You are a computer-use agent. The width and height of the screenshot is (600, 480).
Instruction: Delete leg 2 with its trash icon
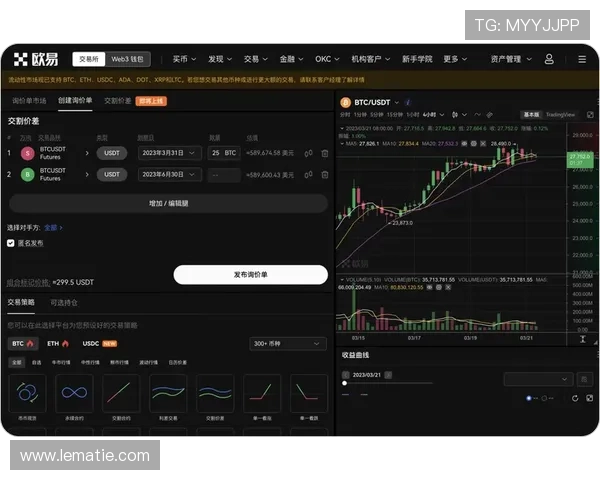(x=325, y=175)
